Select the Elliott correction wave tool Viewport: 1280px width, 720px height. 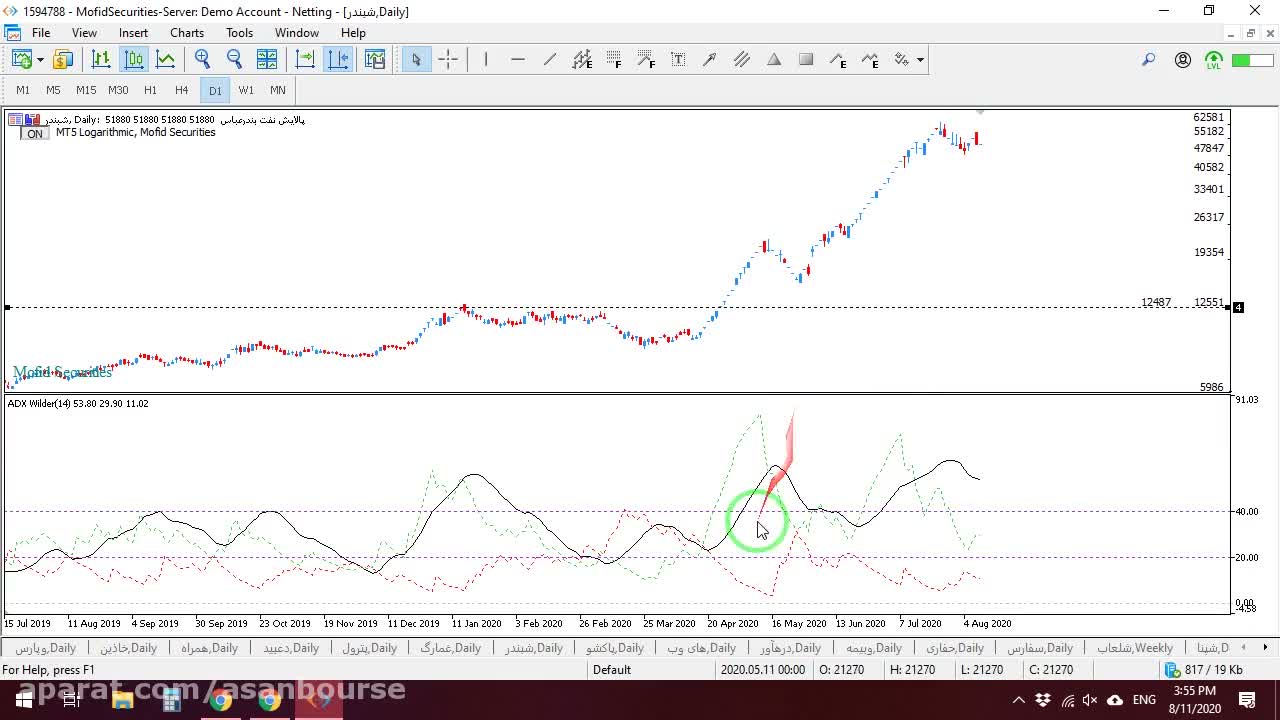click(x=870, y=60)
